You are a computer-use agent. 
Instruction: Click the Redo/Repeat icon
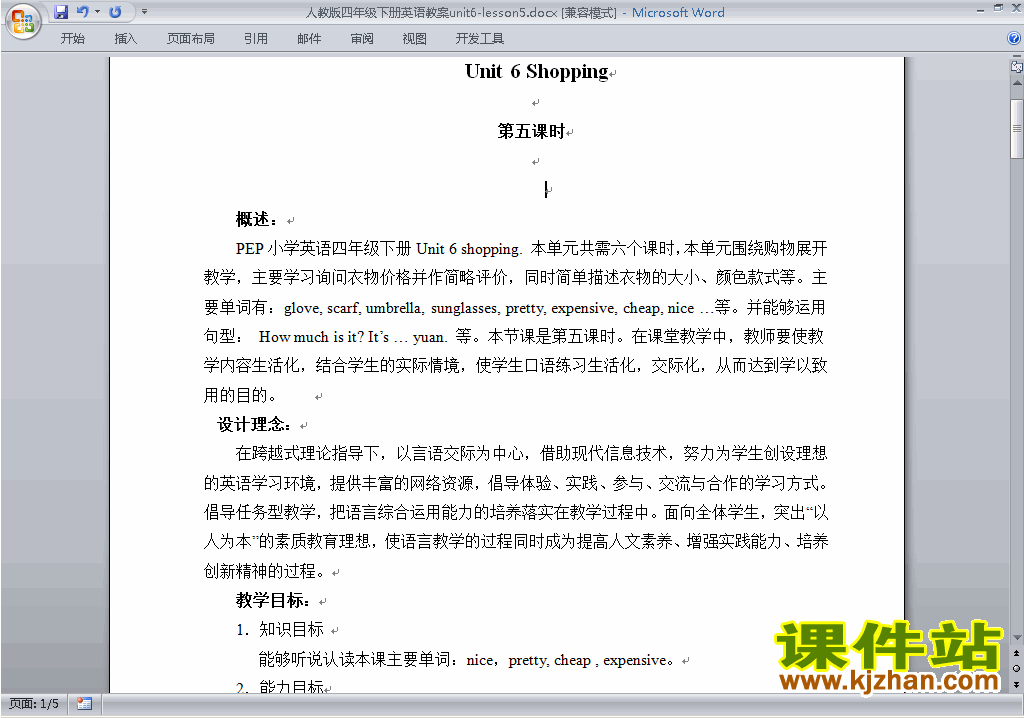(x=115, y=12)
